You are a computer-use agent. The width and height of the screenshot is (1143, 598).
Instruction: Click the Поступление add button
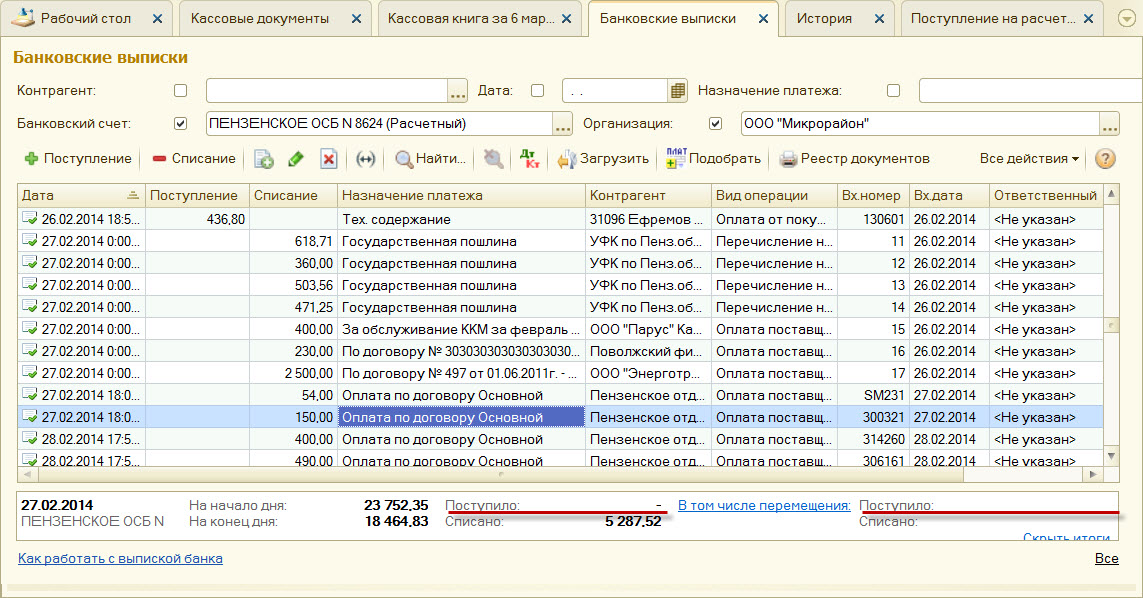click(78, 159)
